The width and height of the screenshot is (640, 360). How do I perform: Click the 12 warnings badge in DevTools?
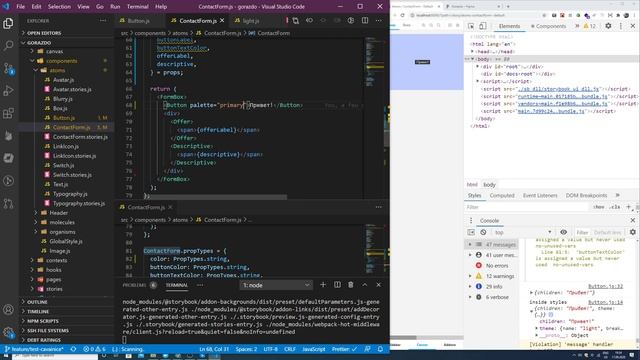(x=590, y=26)
